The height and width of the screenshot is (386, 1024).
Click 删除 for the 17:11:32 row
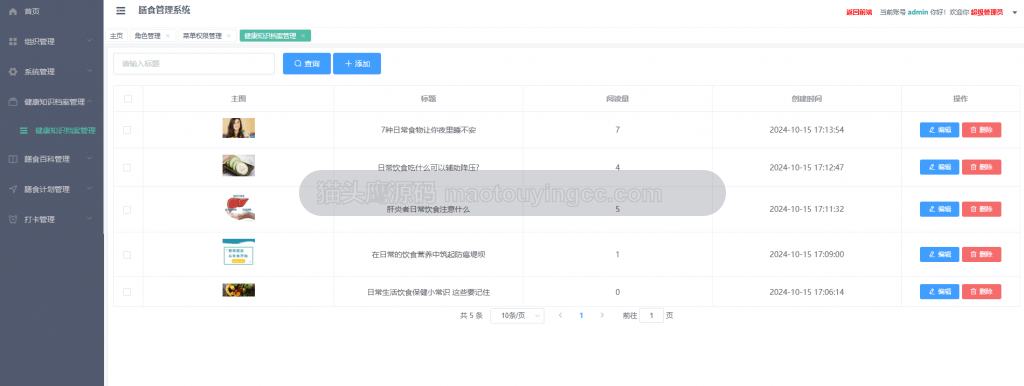pyautogui.click(x=982, y=209)
